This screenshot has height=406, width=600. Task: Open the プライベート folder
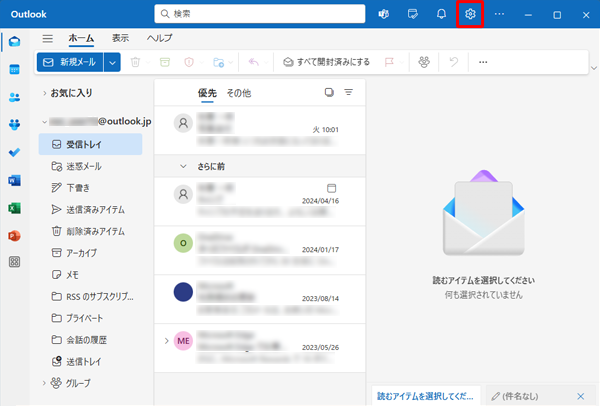coord(91,318)
